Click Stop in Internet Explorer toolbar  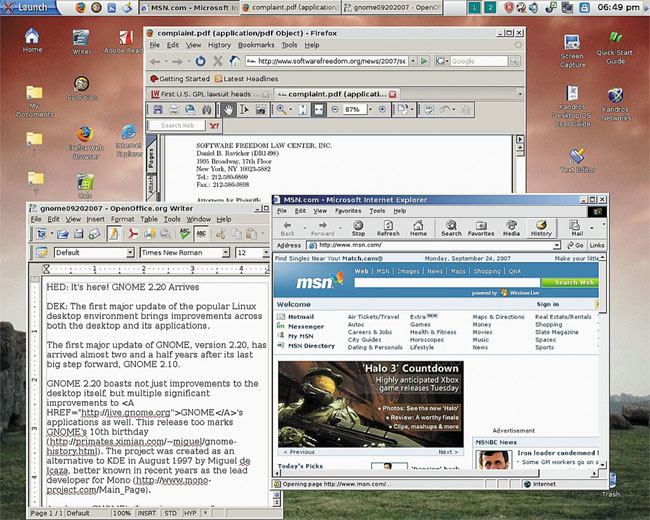[358, 228]
